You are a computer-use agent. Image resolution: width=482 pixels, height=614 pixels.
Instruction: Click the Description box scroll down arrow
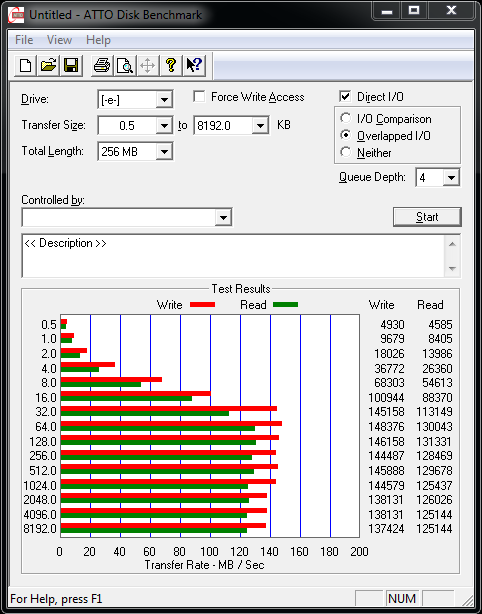pos(452,269)
